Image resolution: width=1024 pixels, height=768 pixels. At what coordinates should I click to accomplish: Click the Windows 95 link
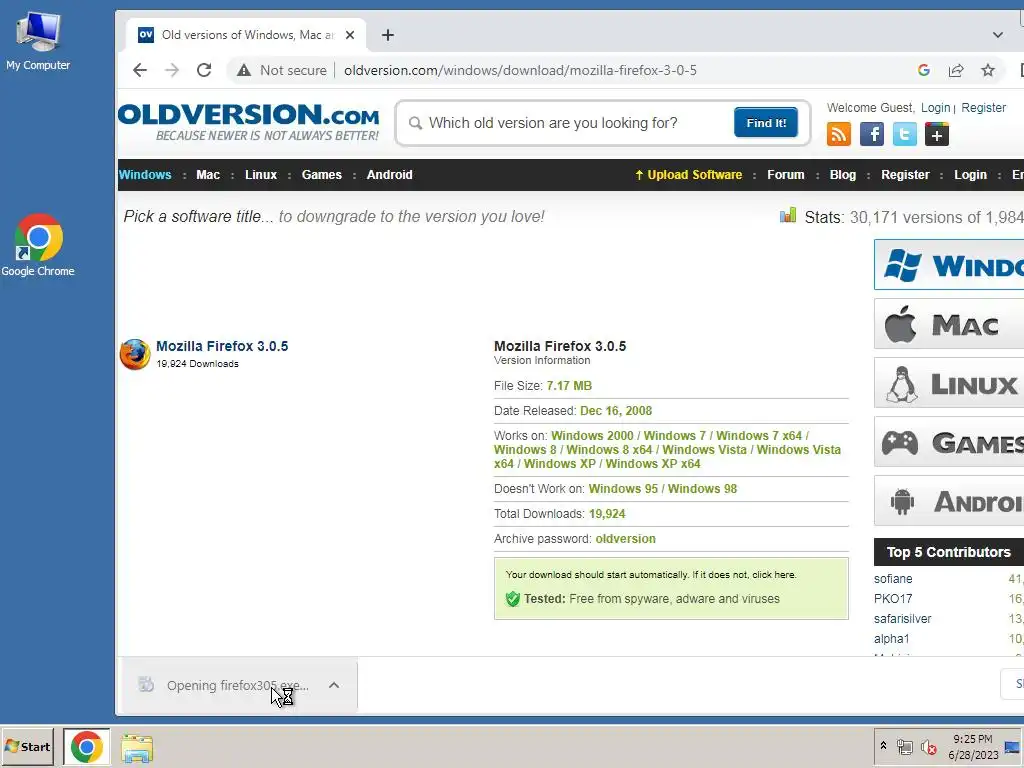(x=623, y=488)
